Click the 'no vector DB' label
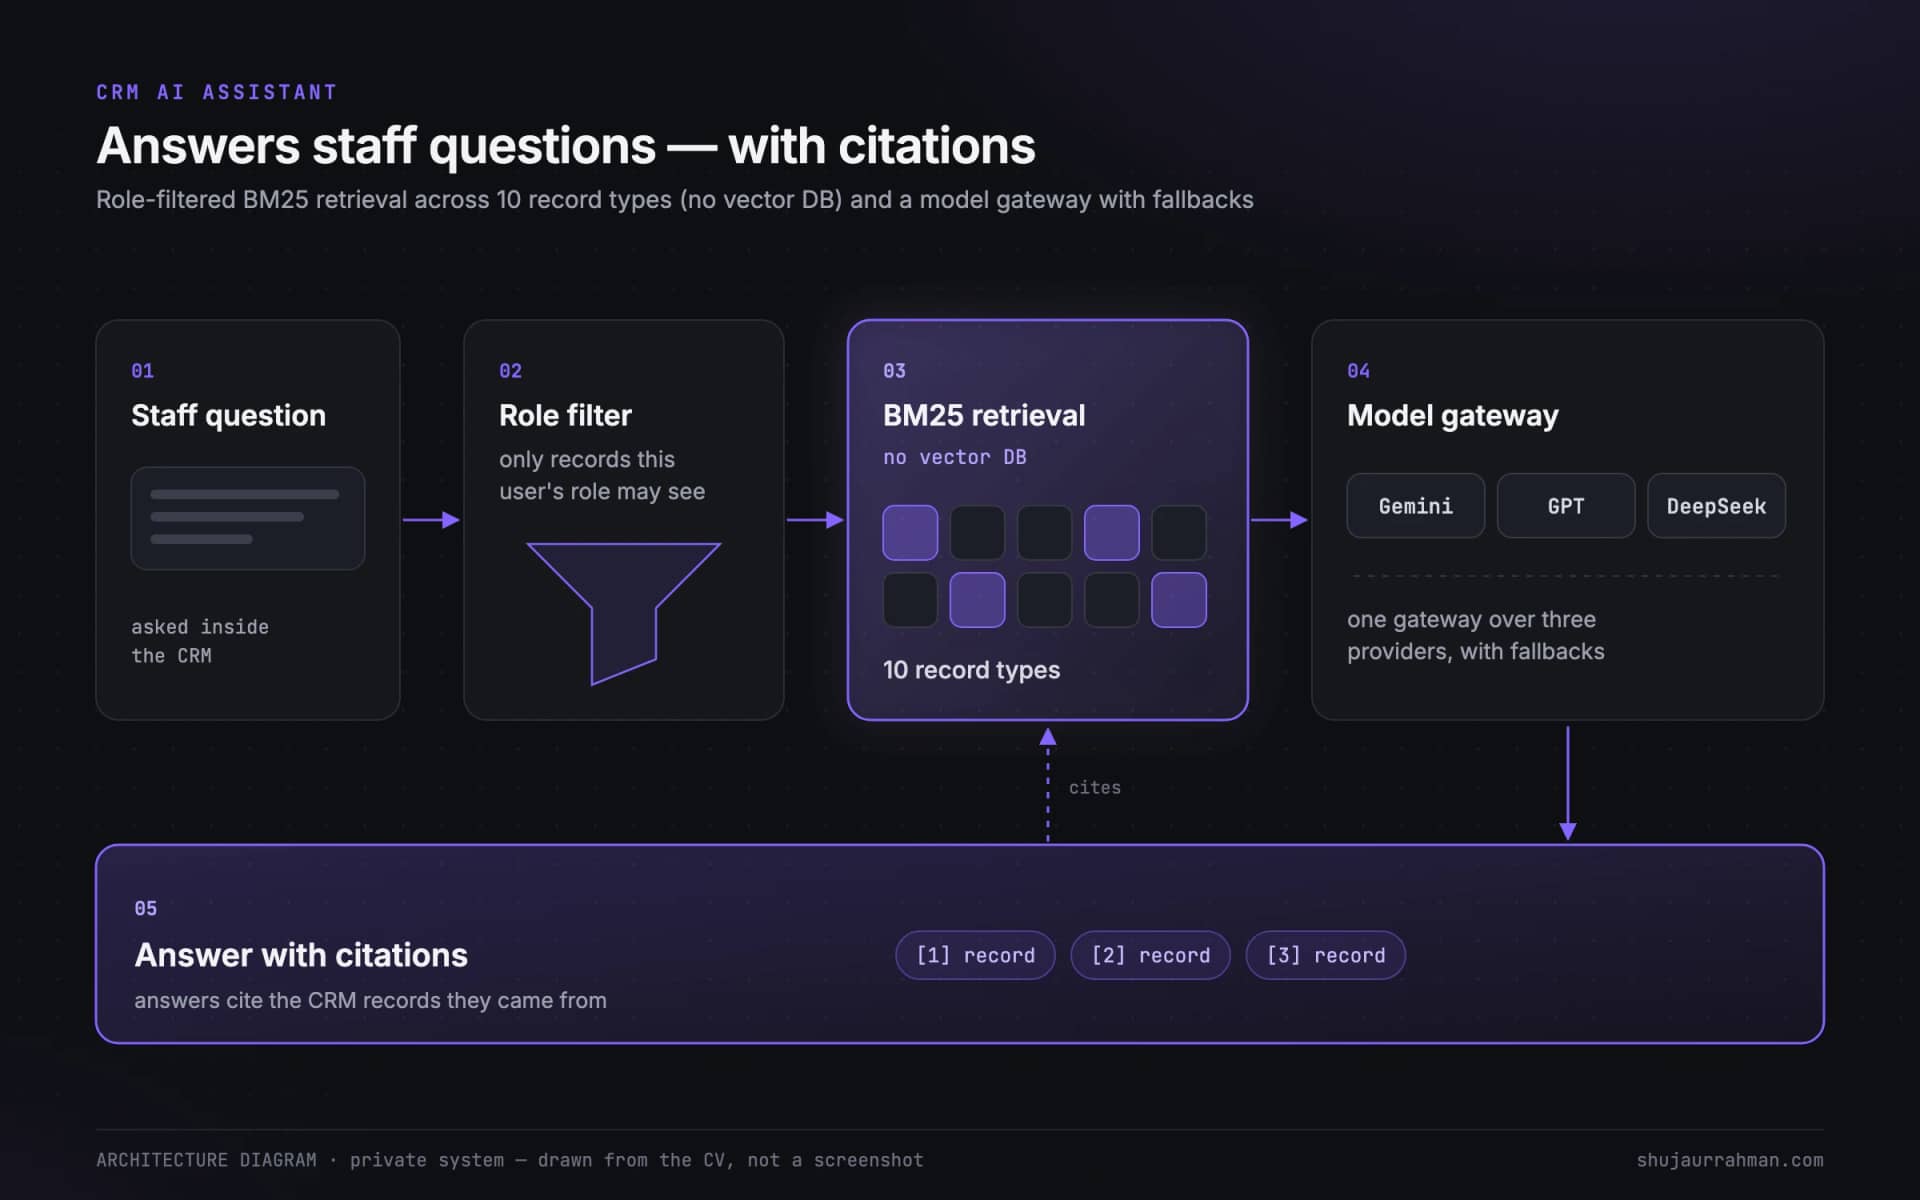This screenshot has width=1920, height=1200. [x=954, y=457]
